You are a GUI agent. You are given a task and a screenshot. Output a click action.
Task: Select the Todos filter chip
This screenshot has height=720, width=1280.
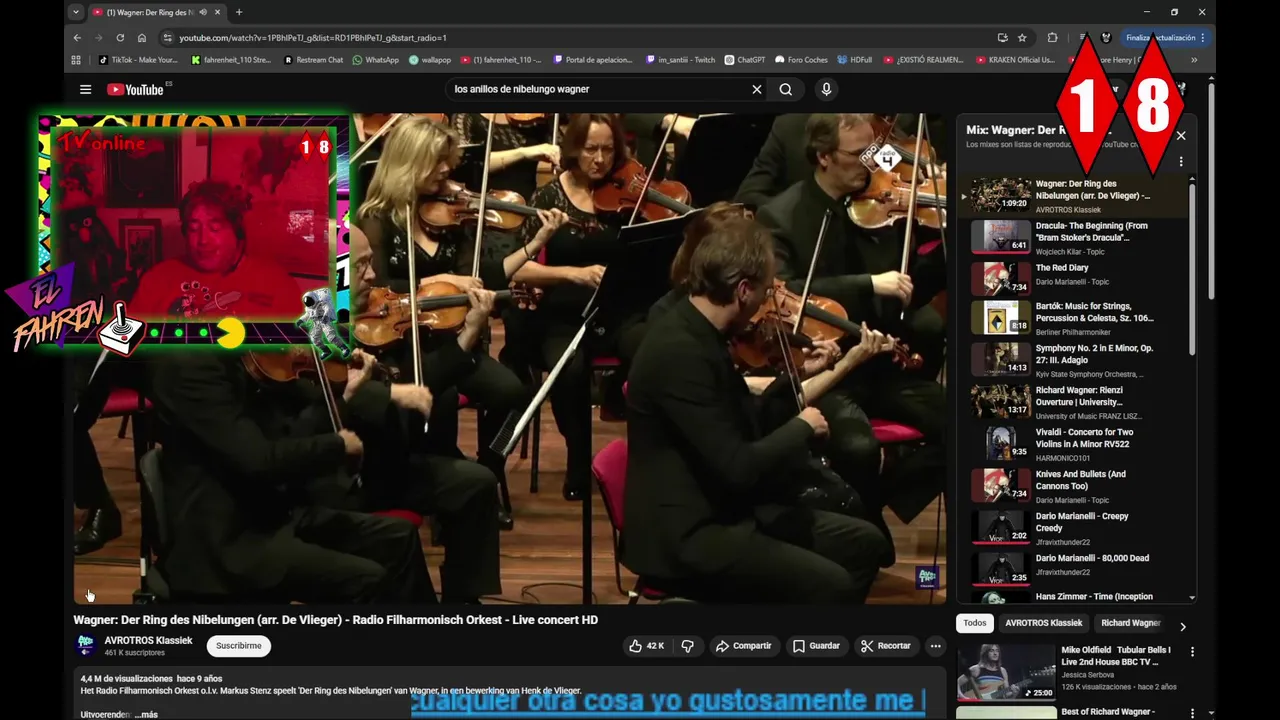coord(975,623)
